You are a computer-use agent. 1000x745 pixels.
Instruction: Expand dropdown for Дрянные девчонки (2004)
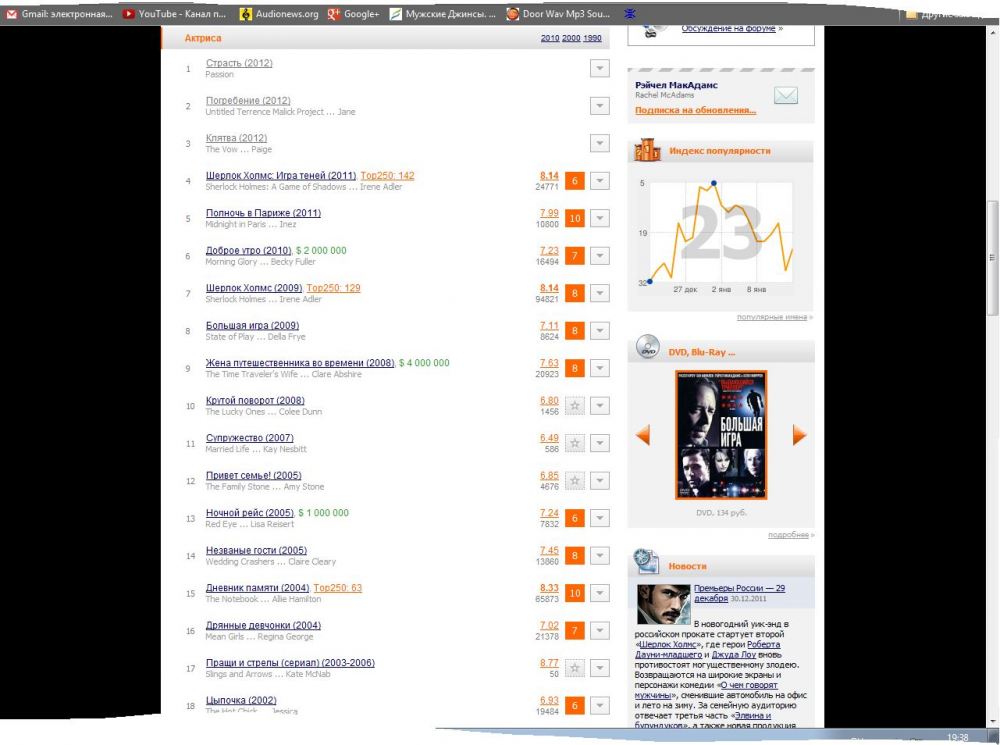599,631
